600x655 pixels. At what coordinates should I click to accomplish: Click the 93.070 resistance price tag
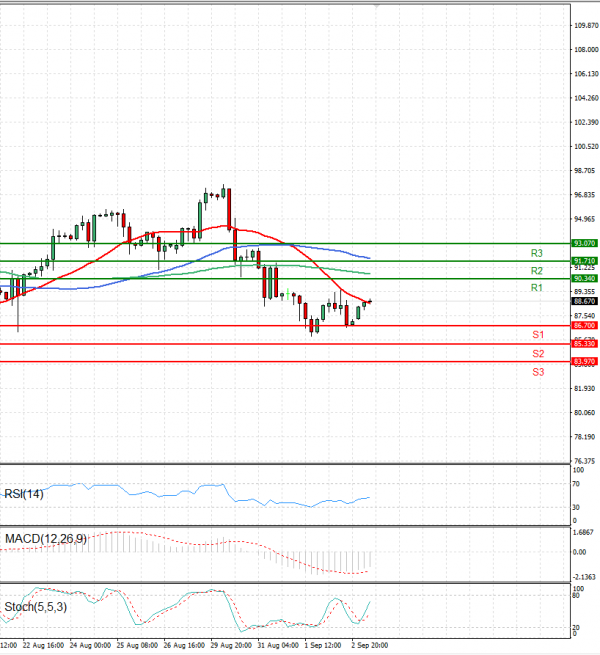point(585,243)
